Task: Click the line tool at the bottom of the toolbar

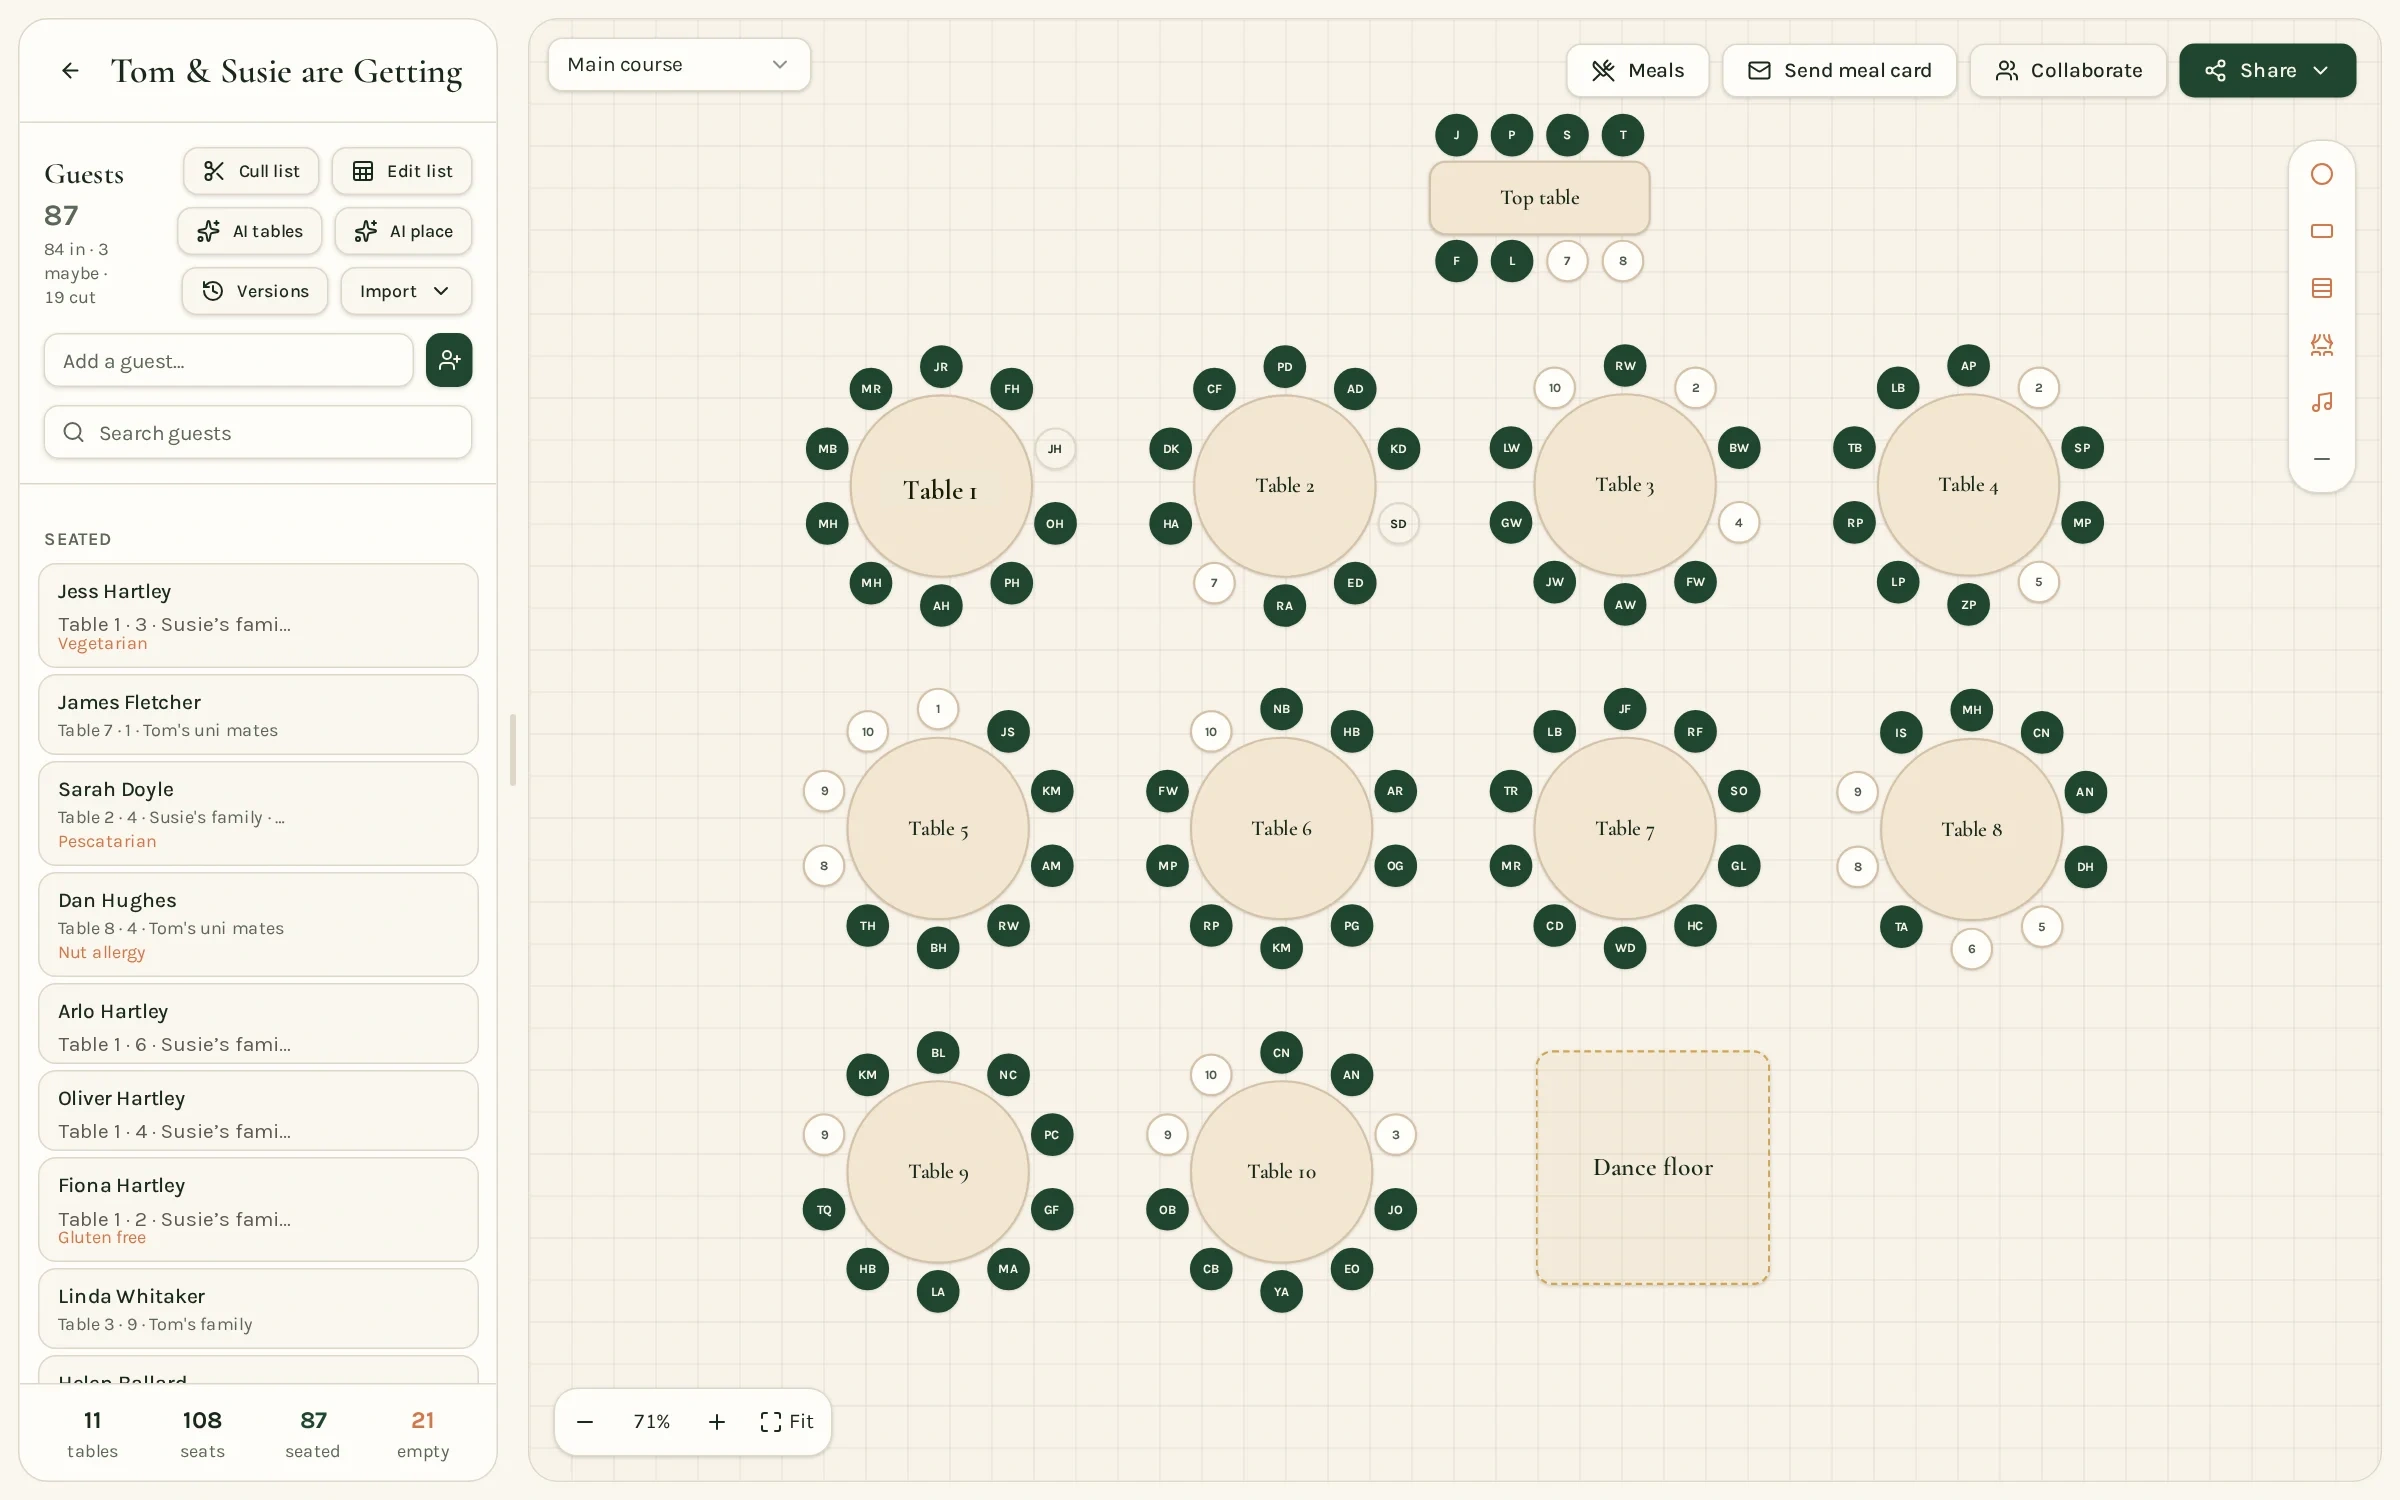Action: [2322, 459]
